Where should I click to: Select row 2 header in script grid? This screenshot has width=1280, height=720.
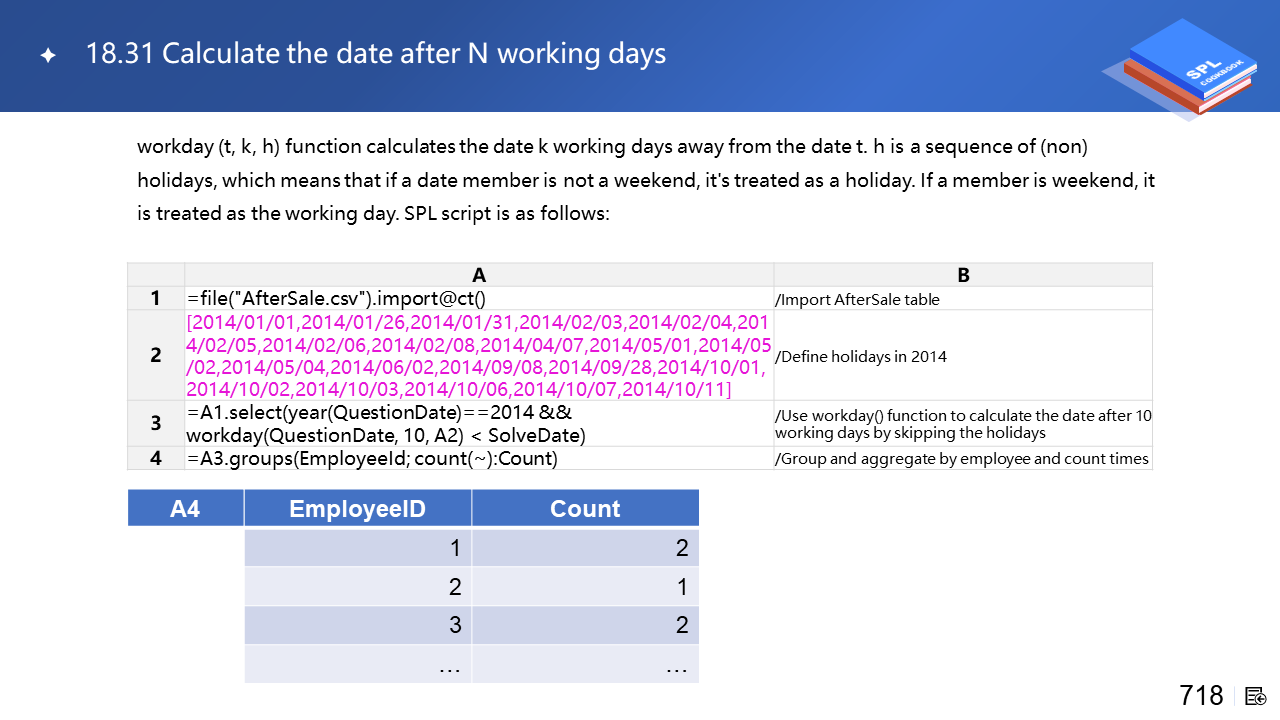tap(156, 355)
